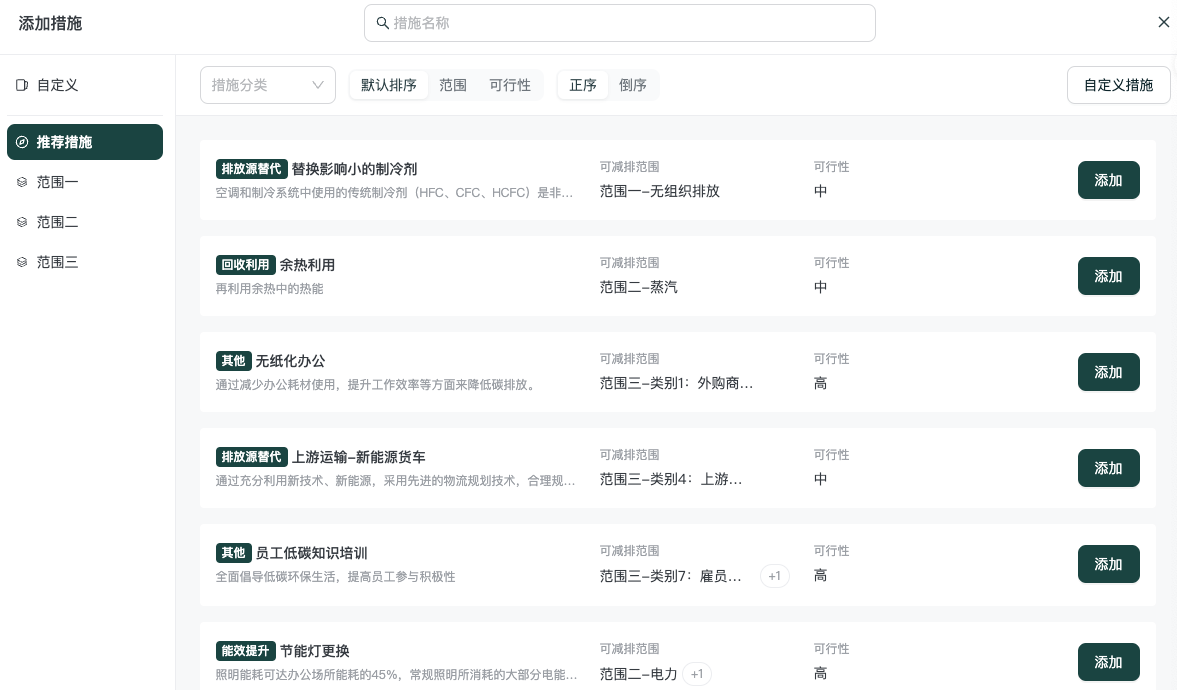This screenshot has width=1177, height=690.
Task: Click the search magnifier icon
Action: 382,23
